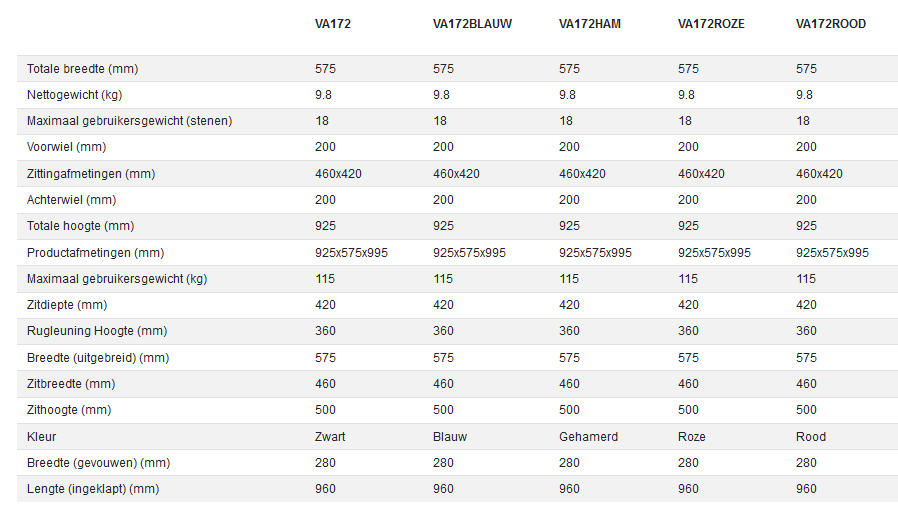Select the Zittingafmetingen (mm) row label

pos(91,174)
